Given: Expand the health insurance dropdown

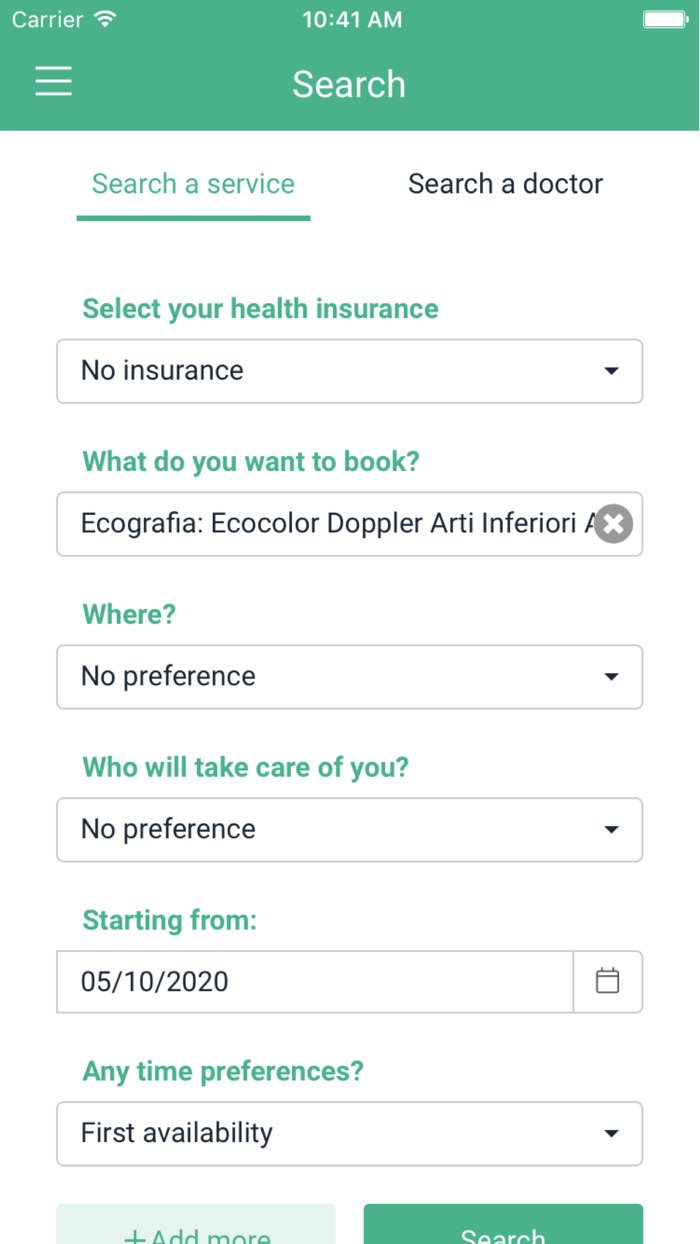Looking at the screenshot, I should pos(349,371).
